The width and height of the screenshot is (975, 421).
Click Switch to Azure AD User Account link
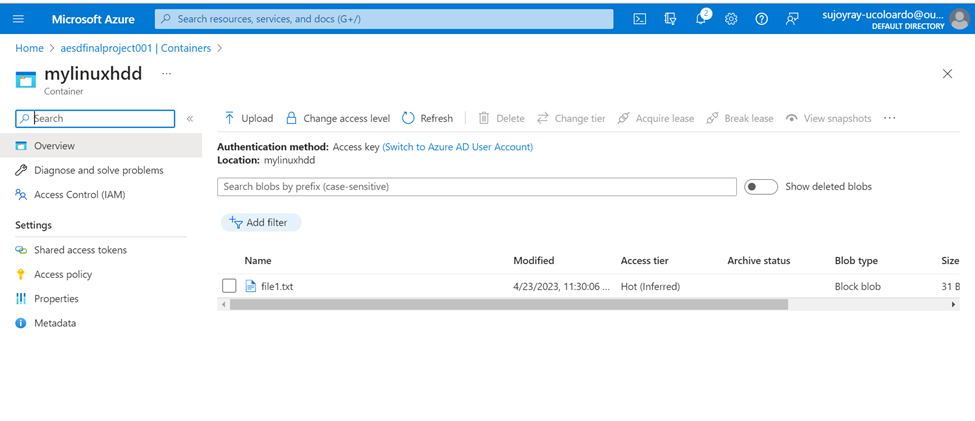[x=458, y=147]
